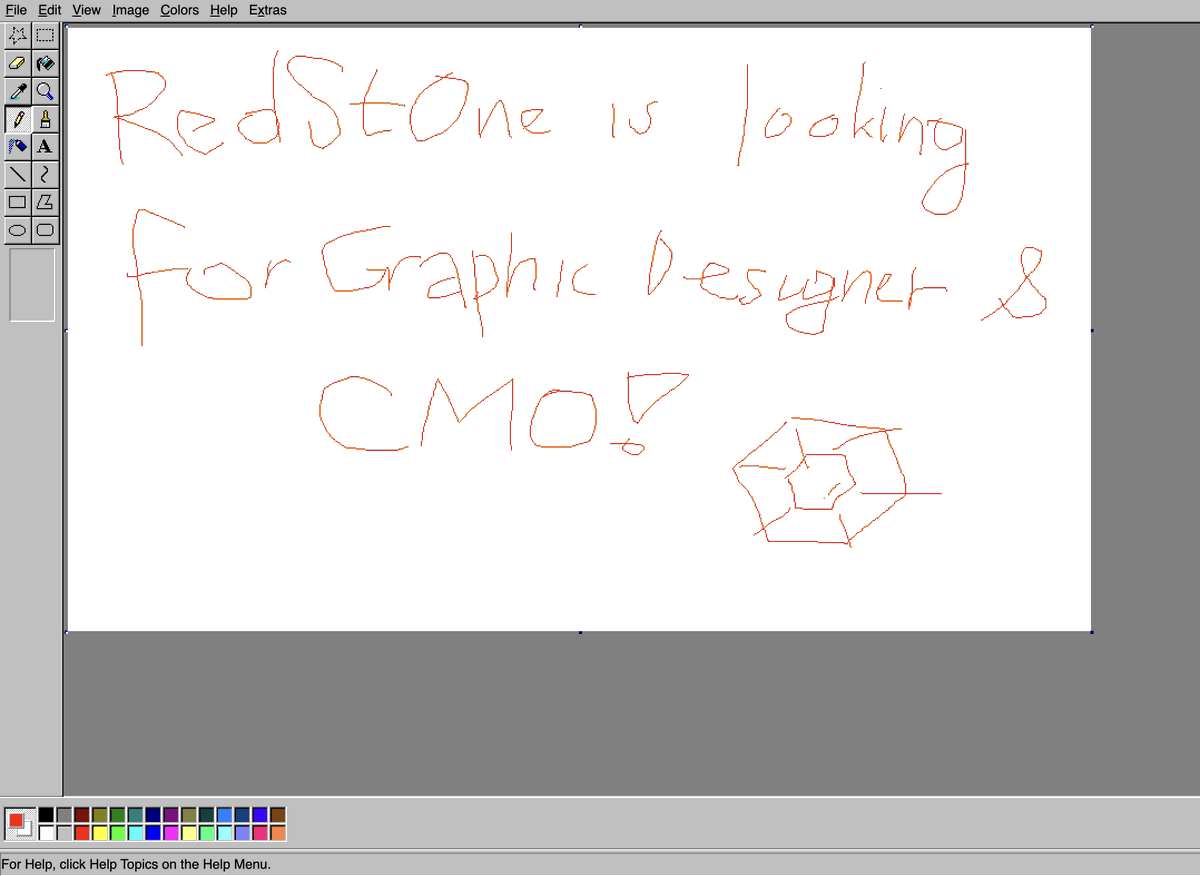Screen dimensions: 1200x876
Task: Choose the dark purple swatch
Action: coord(172,815)
